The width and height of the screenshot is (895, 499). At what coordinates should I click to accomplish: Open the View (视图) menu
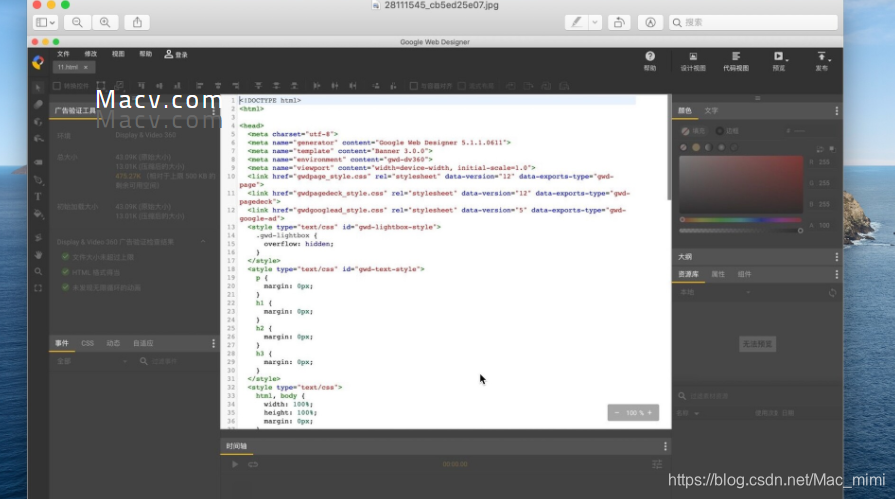[x=118, y=54]
